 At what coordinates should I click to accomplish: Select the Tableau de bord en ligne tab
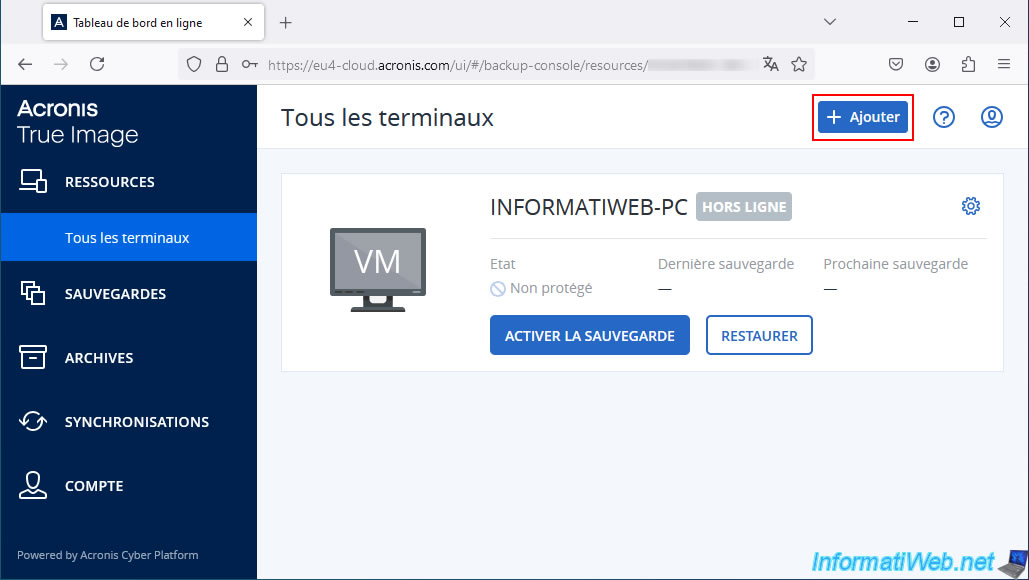pyautogui.click(x=154, y=22)
